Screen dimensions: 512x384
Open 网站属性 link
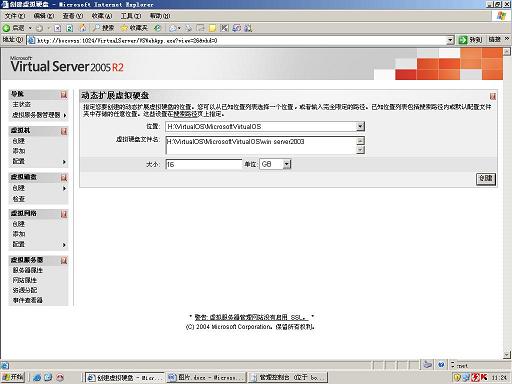pos(25,280)
